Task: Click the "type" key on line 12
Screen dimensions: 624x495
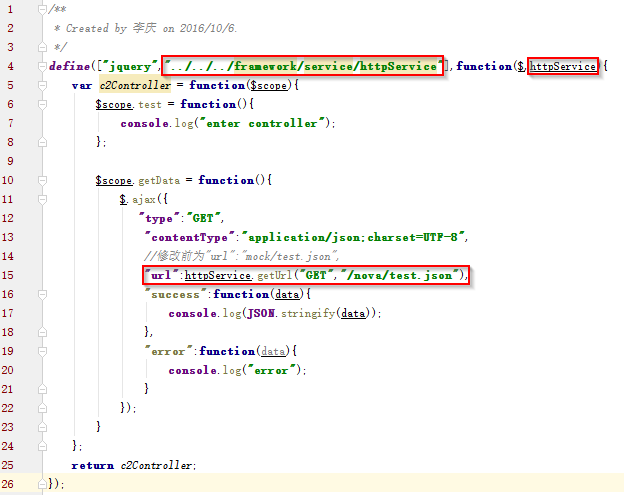Action: click(159, 218)
